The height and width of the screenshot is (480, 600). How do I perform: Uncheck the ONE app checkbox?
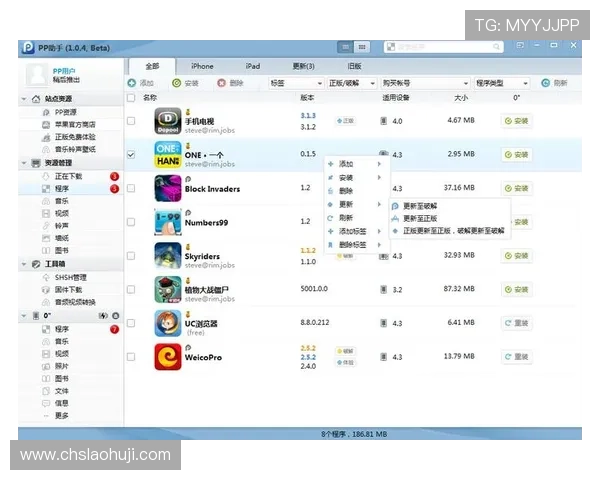[x=132, y=155]
